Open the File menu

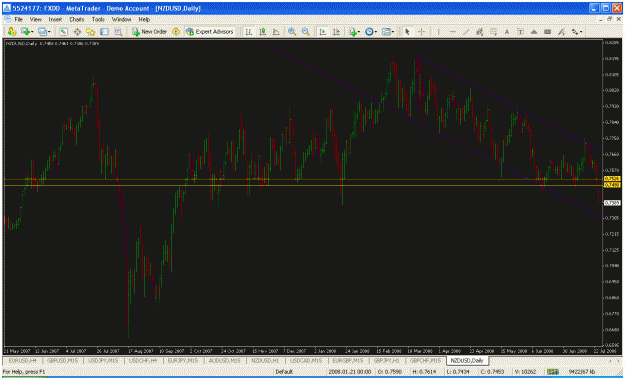[x=18, y=19]
